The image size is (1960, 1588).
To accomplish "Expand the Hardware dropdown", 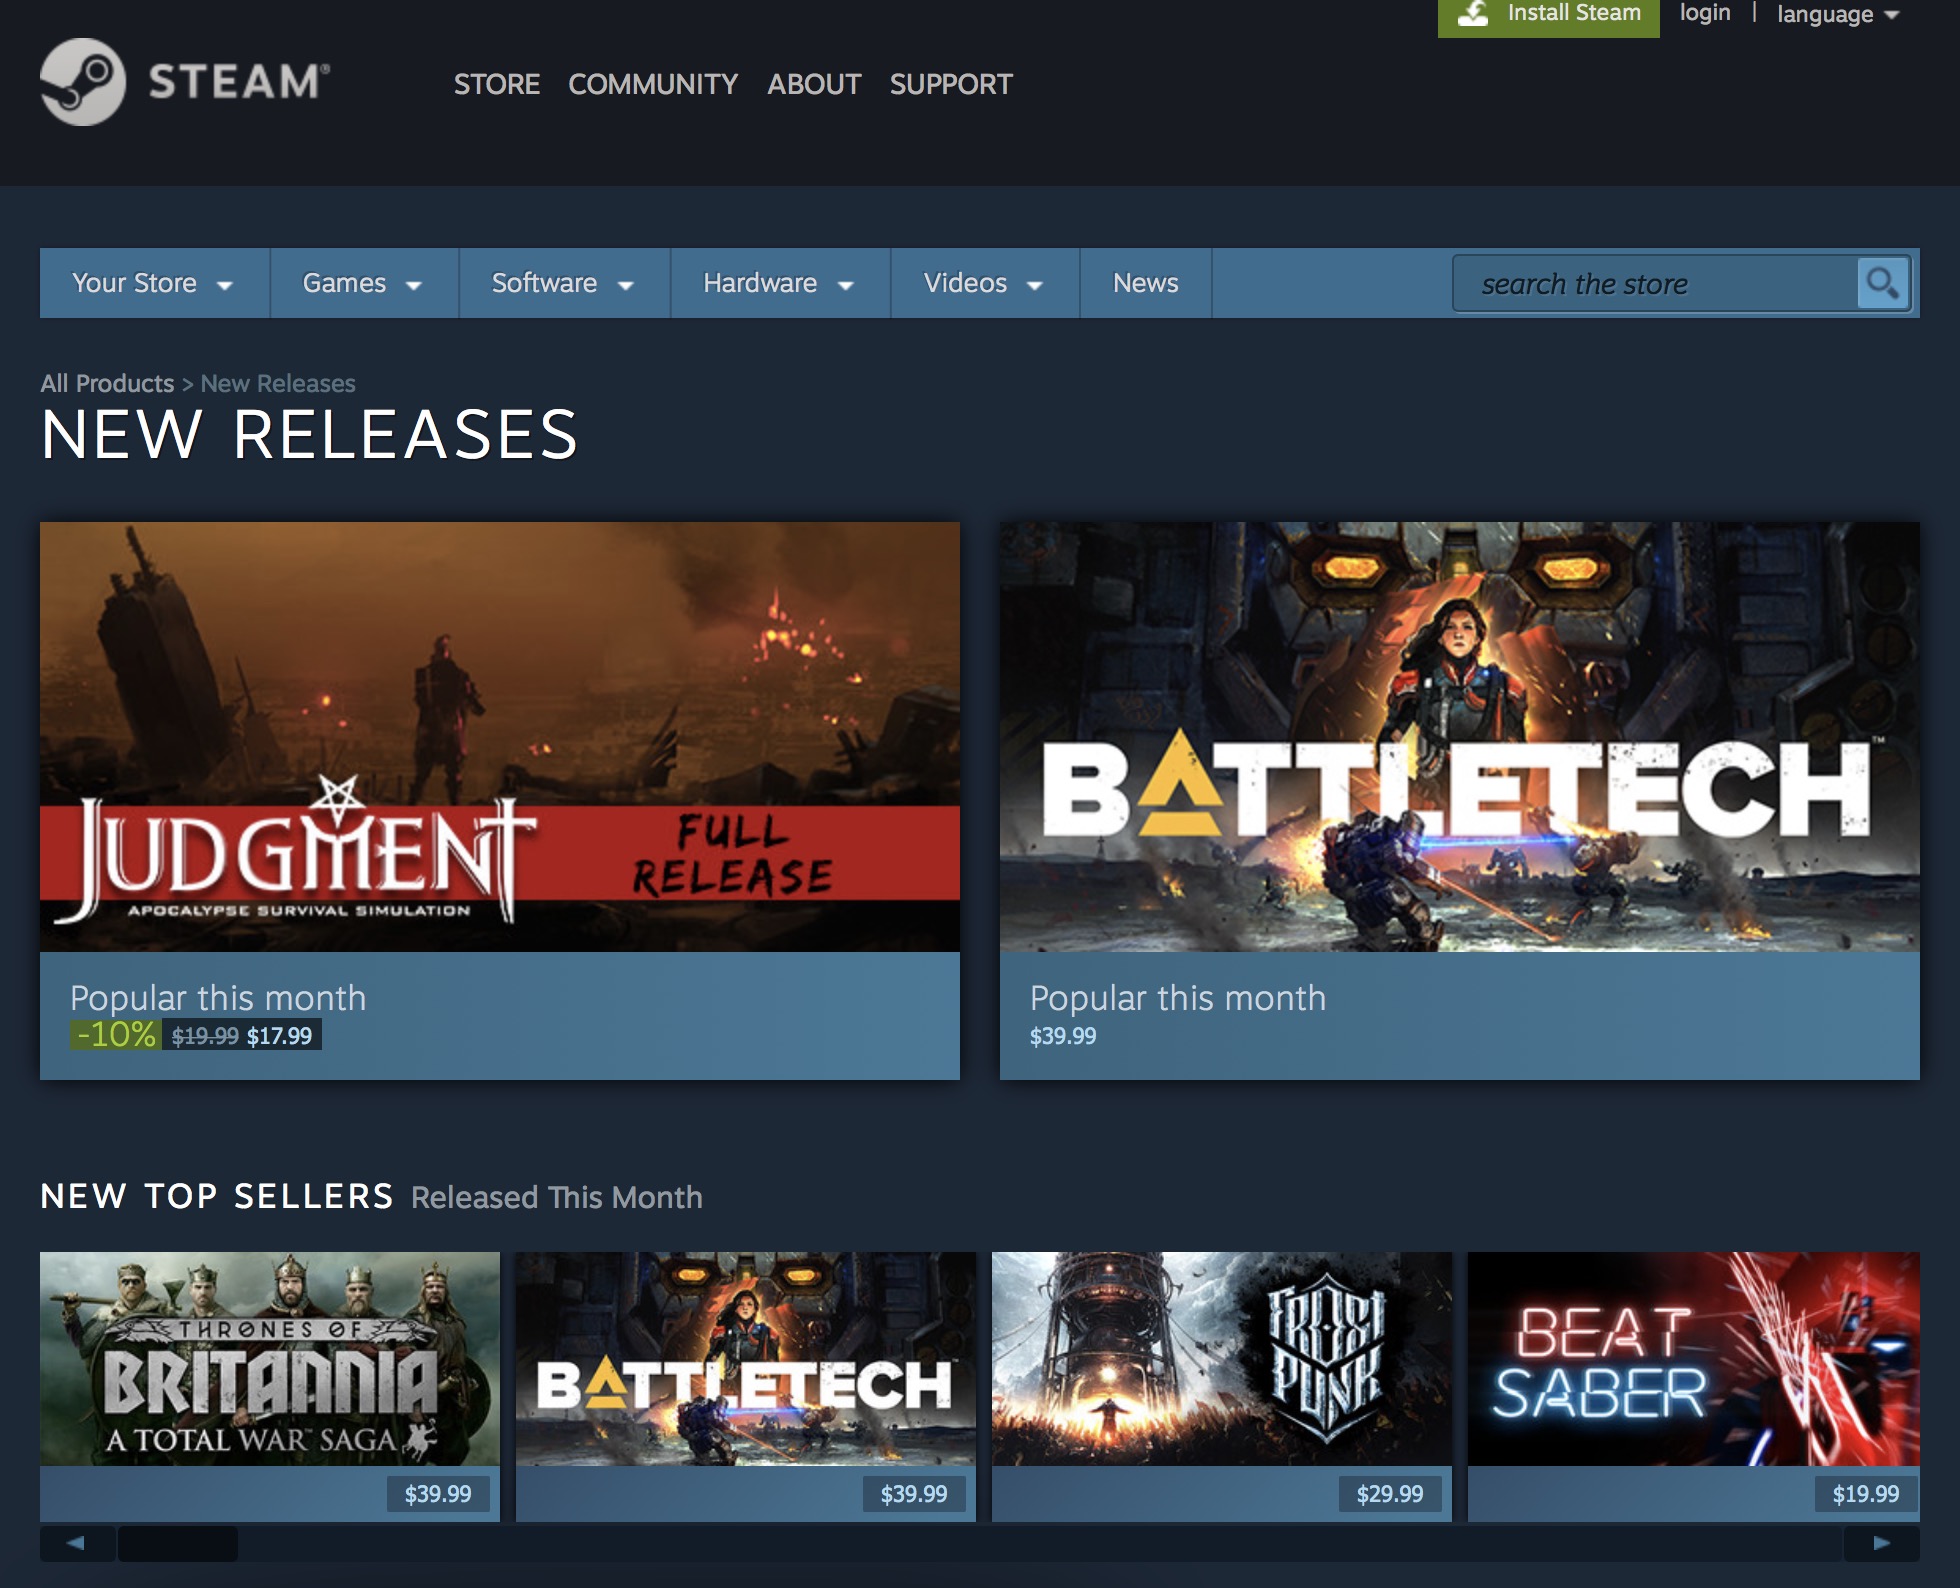I will [780, 283].
